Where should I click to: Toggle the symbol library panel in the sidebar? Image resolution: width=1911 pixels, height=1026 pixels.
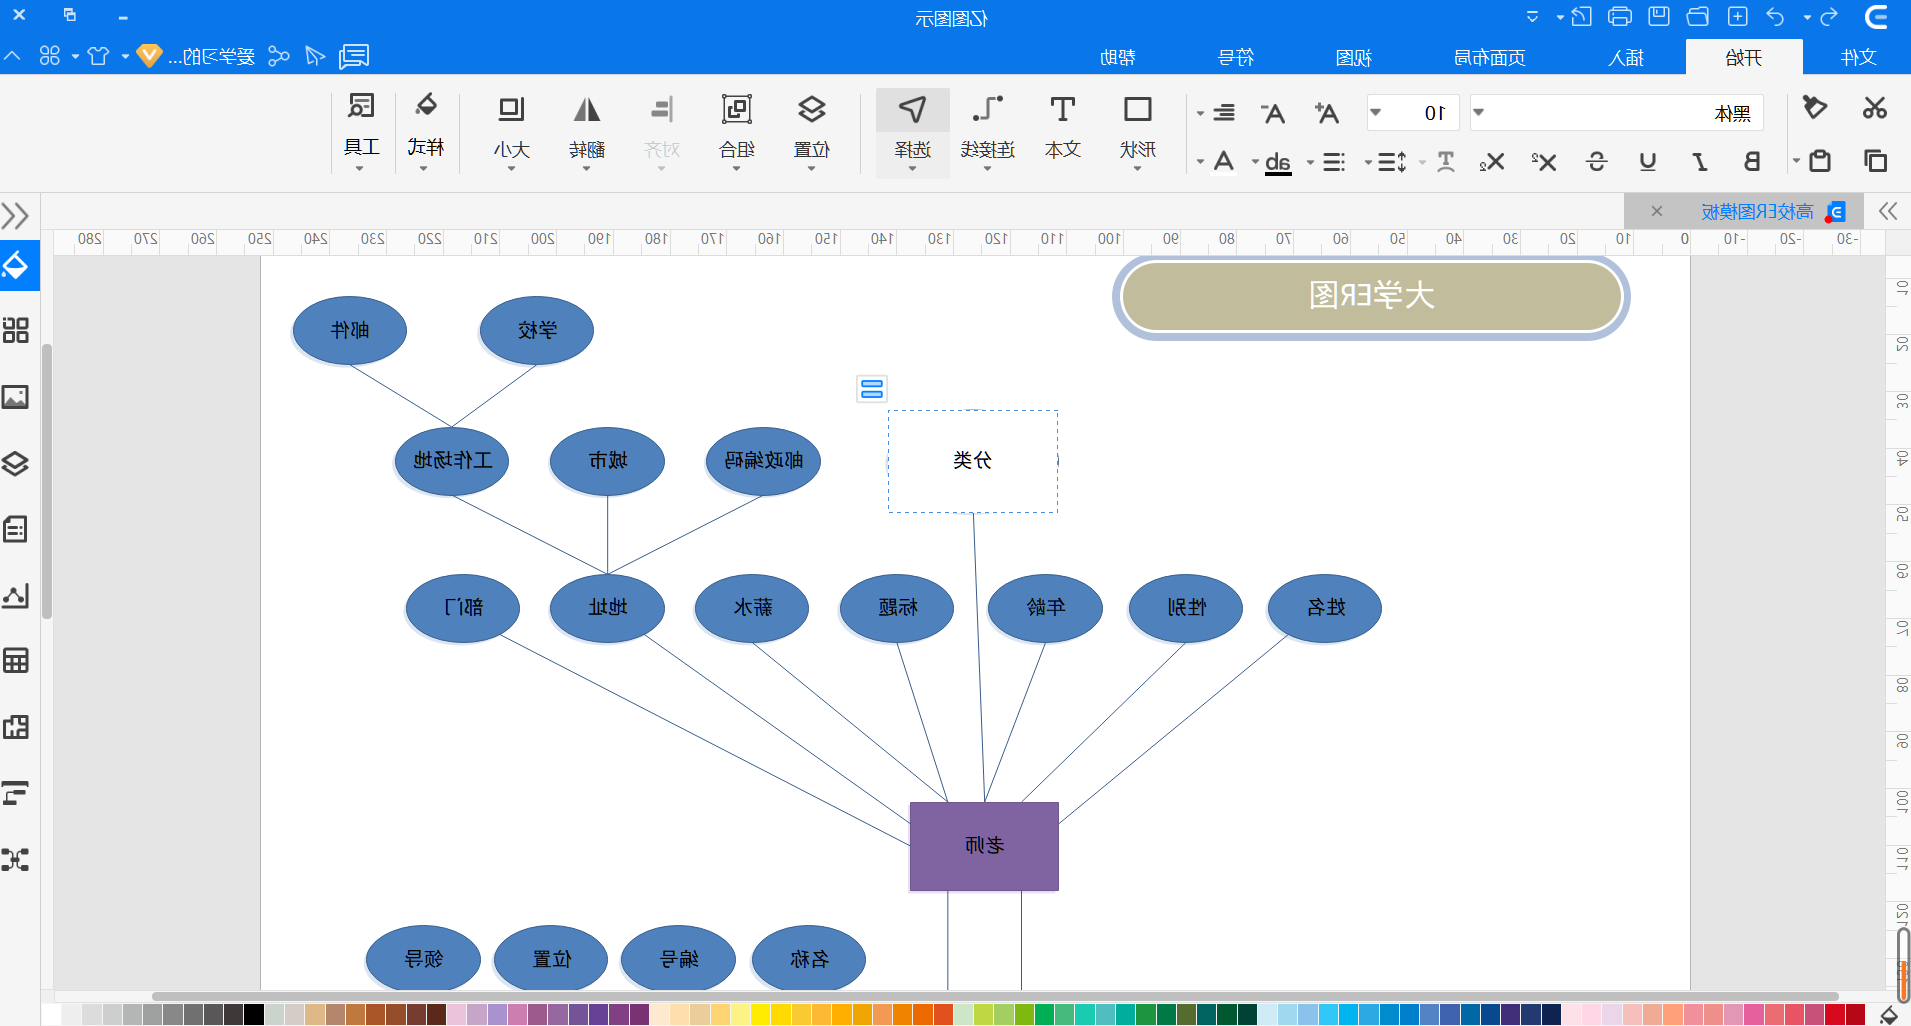[16, 330]
